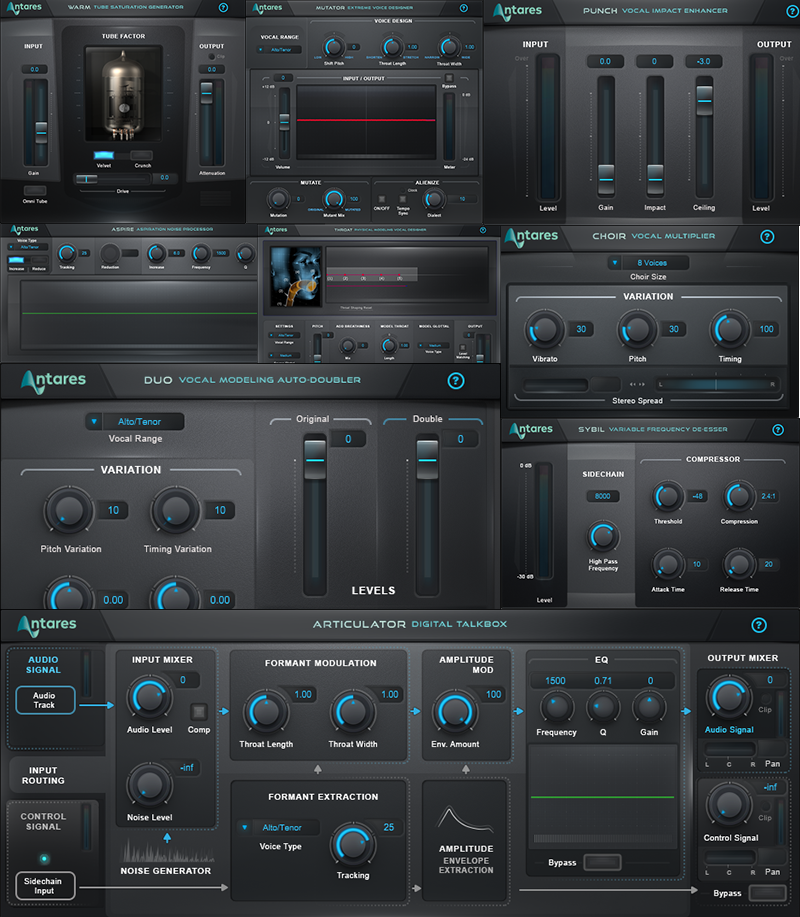Select the Increase mode switch in ASPIRE
The height and width of the screenshot is (917, 800).
click(x=16, y=260)
